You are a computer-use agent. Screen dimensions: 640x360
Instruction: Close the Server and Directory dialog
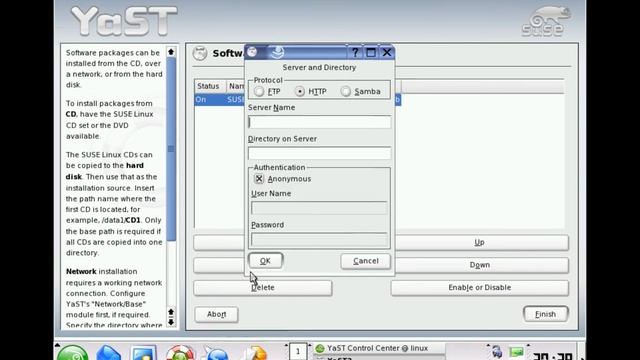pyautogui.click(x=387, y=53)
